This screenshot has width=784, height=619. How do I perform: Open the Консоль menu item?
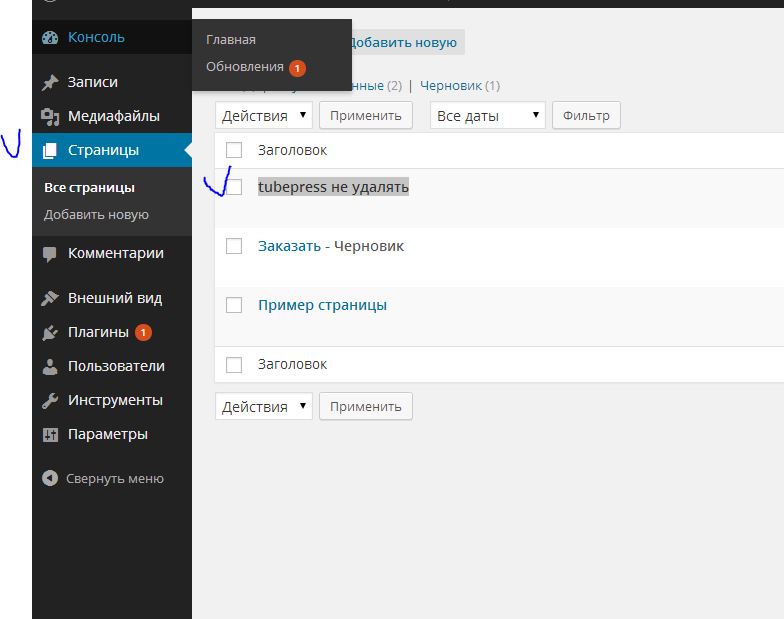point(112,38)
